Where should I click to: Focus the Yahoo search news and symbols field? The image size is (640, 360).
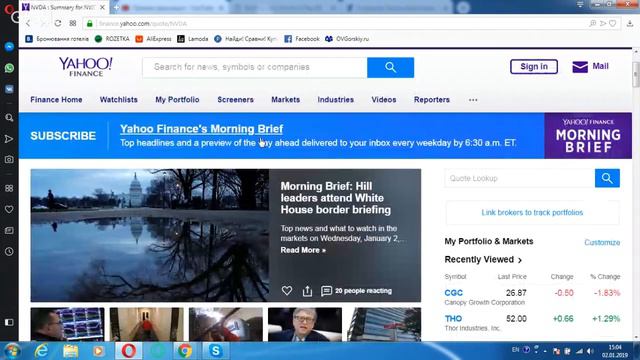coord(255,67)
